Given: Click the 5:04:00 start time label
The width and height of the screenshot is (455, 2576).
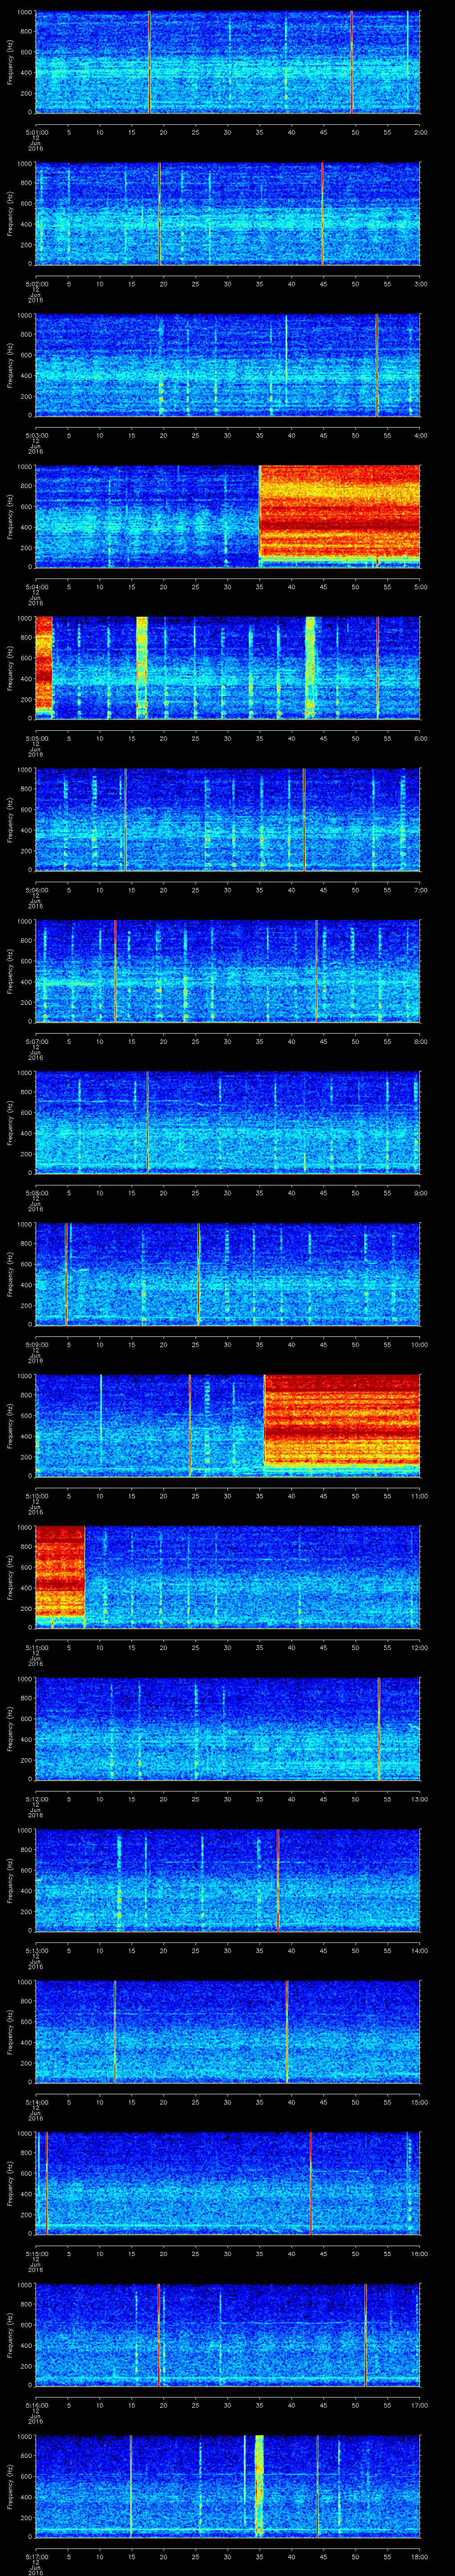Looking at the screenshot, I should [36, 587].
